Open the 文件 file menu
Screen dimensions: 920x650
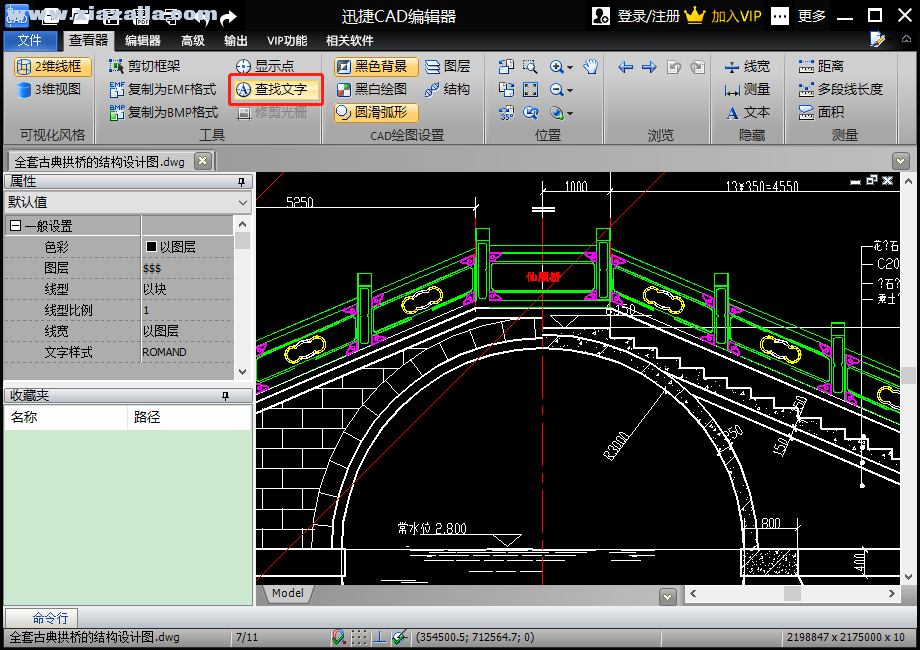click(x=30, y=40)
